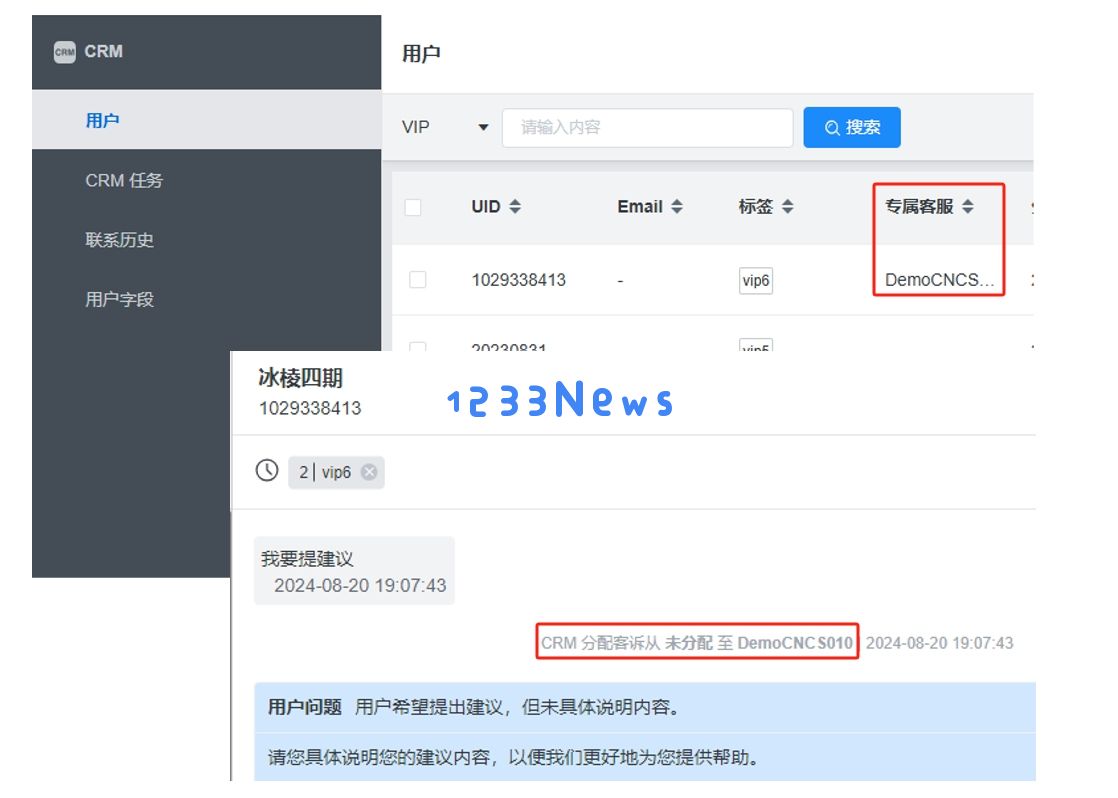Click the clock history icon
The image size is (1118, 798).
coord(267,471)
